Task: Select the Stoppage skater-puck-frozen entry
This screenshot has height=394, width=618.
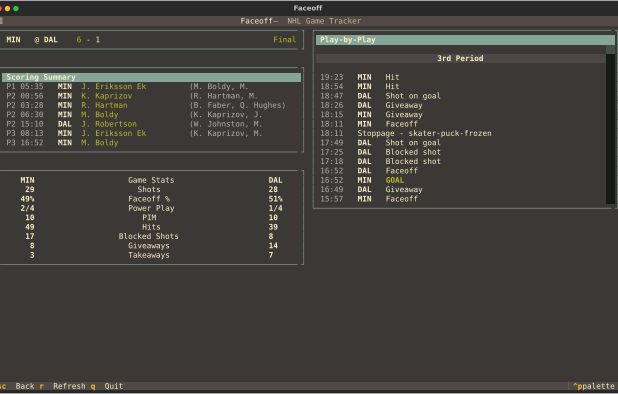Action: (x=461, y=133)
